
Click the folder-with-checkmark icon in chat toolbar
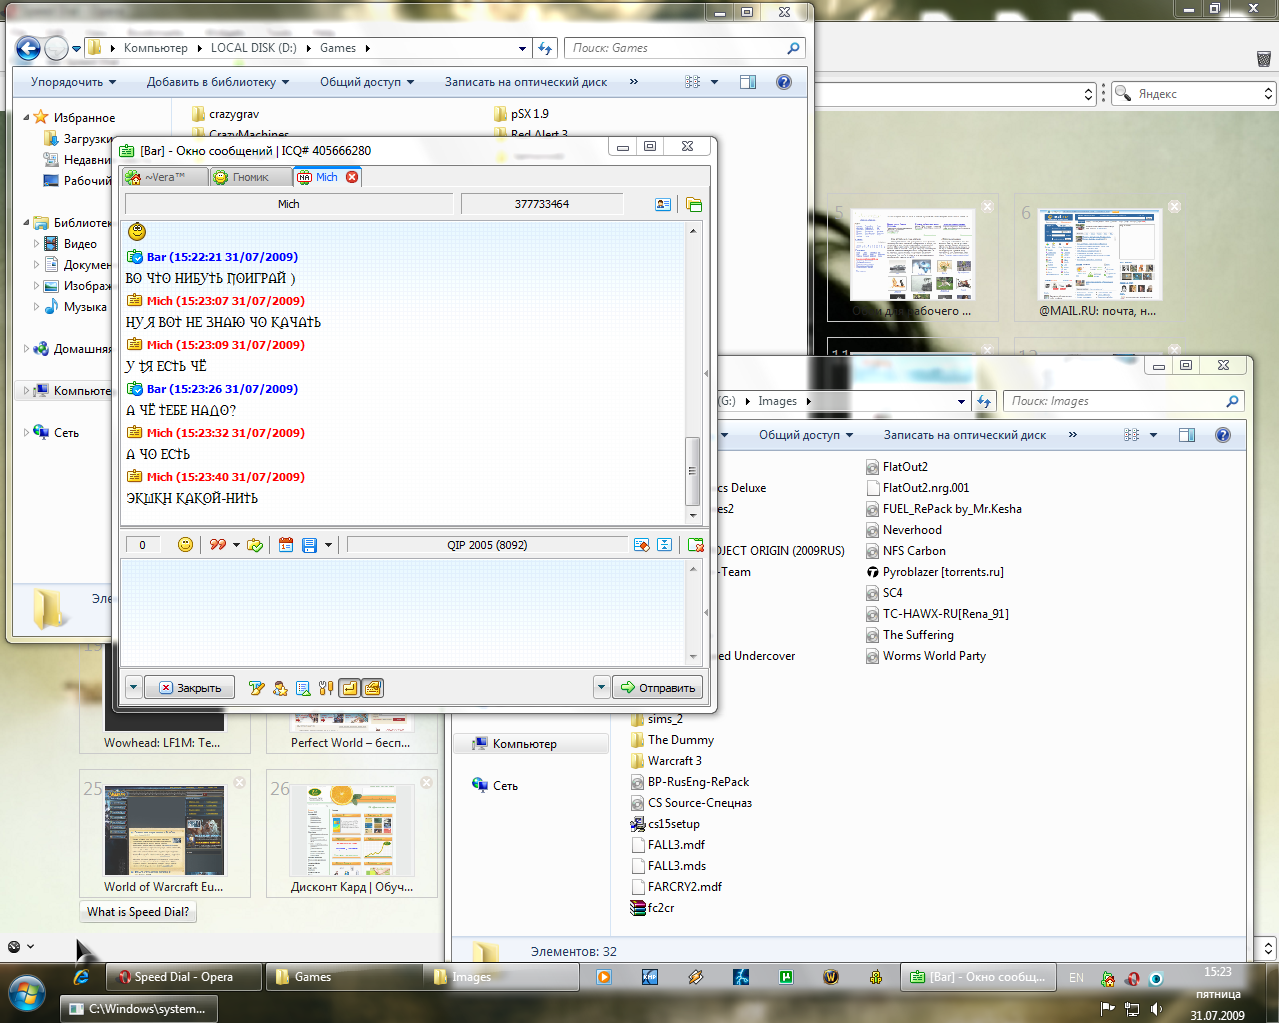click(x=255, y=545)
